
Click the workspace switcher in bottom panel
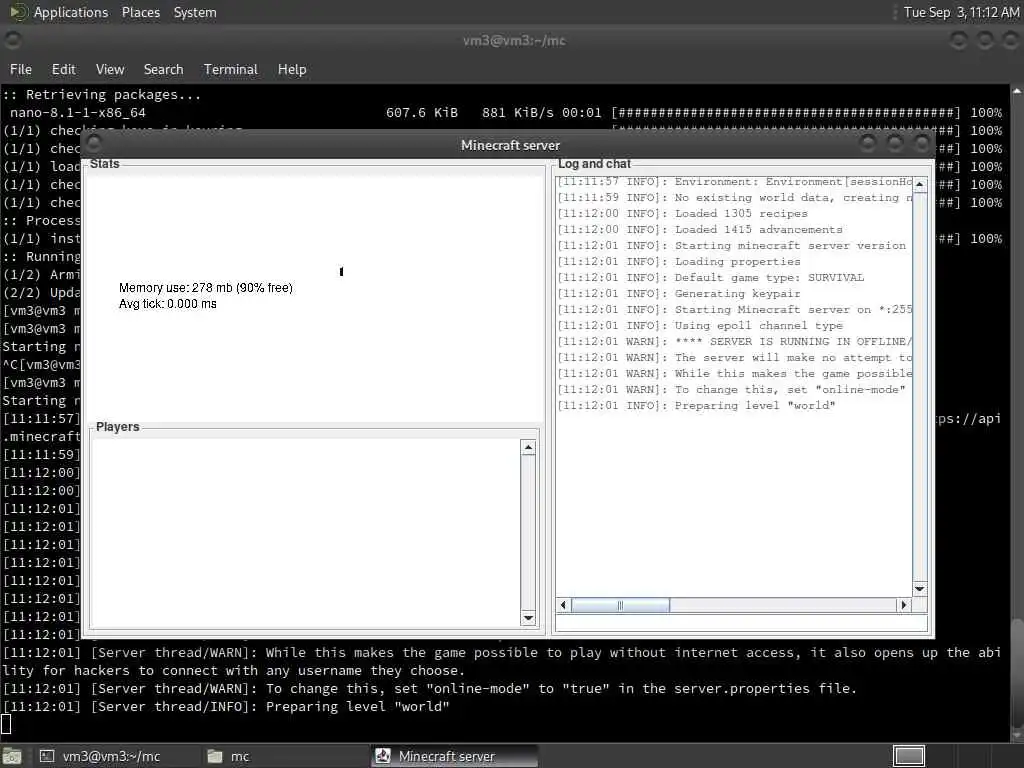click(908, 756)
